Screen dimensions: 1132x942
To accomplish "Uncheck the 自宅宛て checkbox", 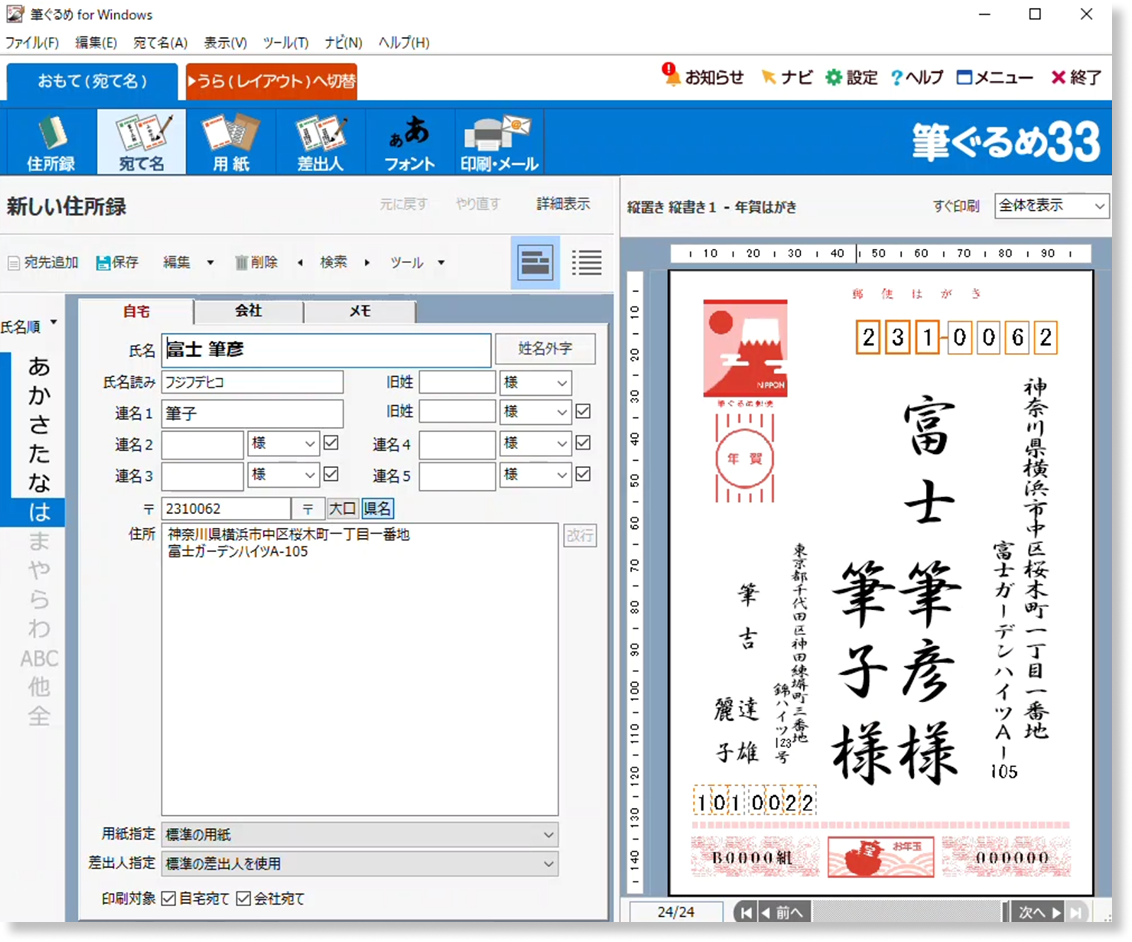I will tap(168, 899).
